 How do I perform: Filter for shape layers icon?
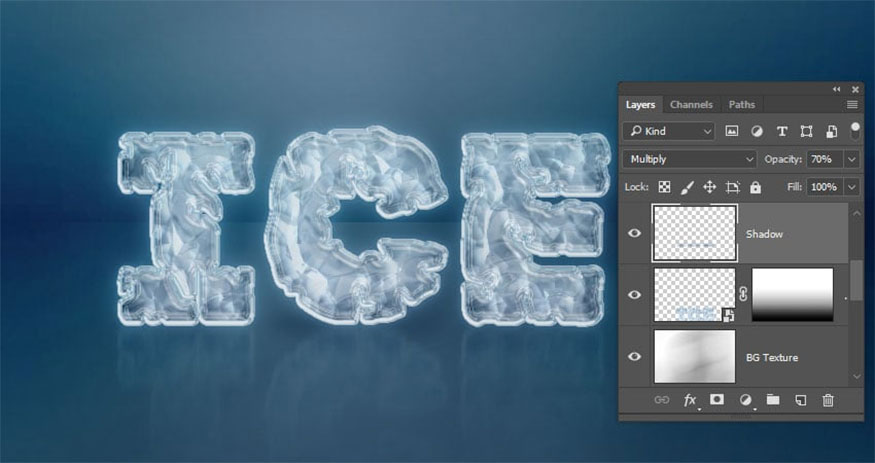(x=806, y=131)
